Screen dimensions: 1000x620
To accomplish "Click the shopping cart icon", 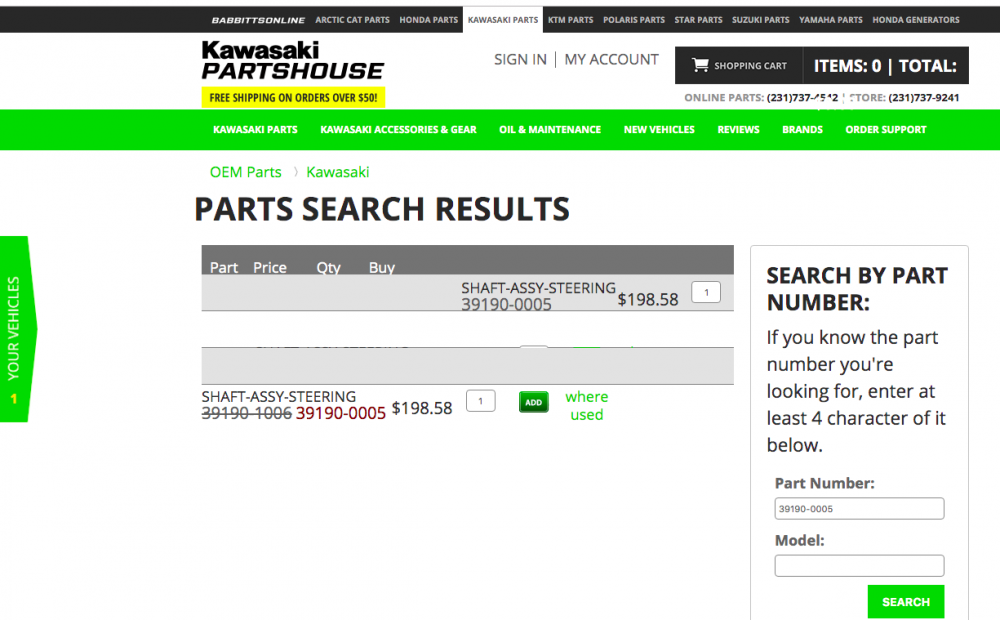I will click(700, 65).
